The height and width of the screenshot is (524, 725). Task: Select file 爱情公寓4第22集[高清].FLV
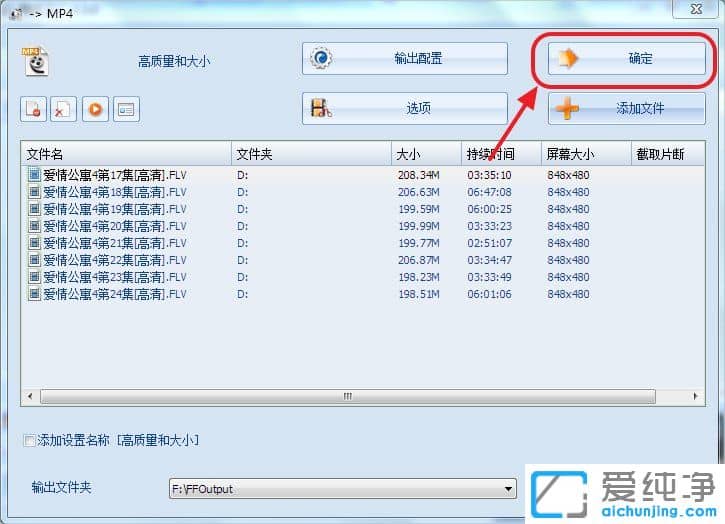coord(115,260)
